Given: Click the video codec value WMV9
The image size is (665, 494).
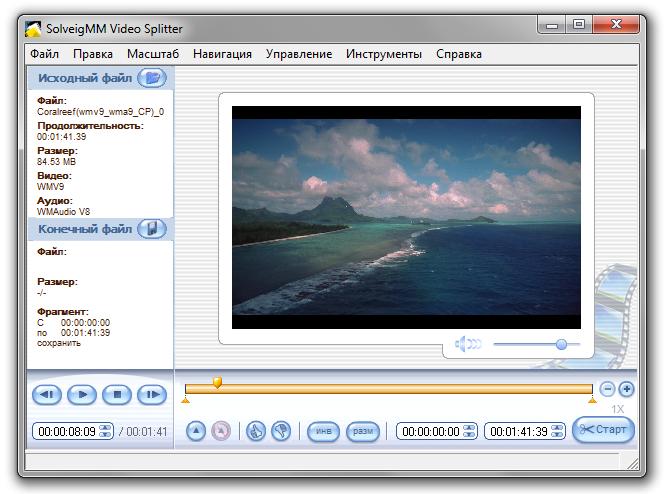Looking at the screenshot, I should pos(50,187).
